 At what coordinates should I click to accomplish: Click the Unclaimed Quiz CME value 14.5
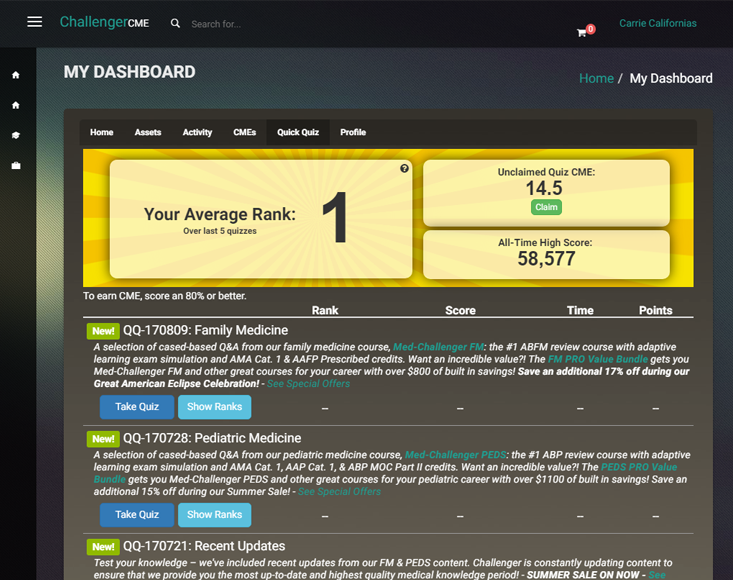click(544, 188)
